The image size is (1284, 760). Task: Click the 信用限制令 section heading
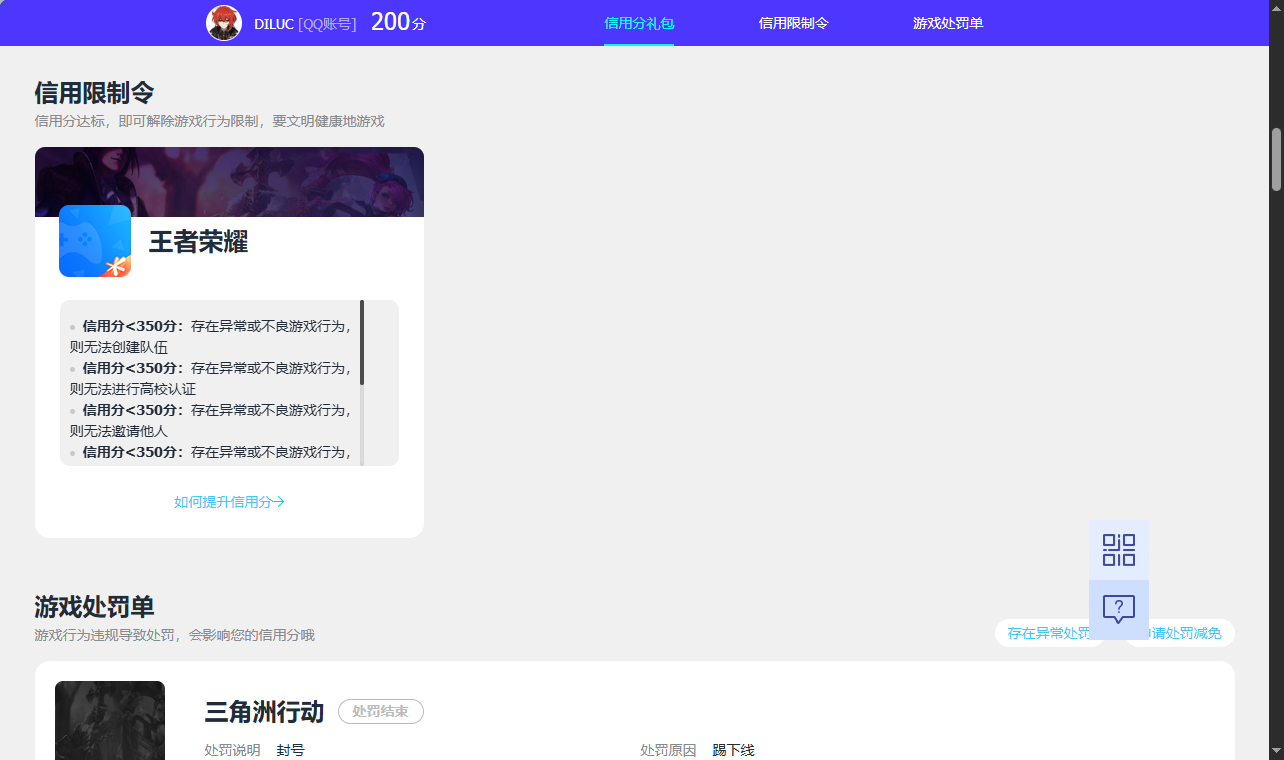[94, 93]
